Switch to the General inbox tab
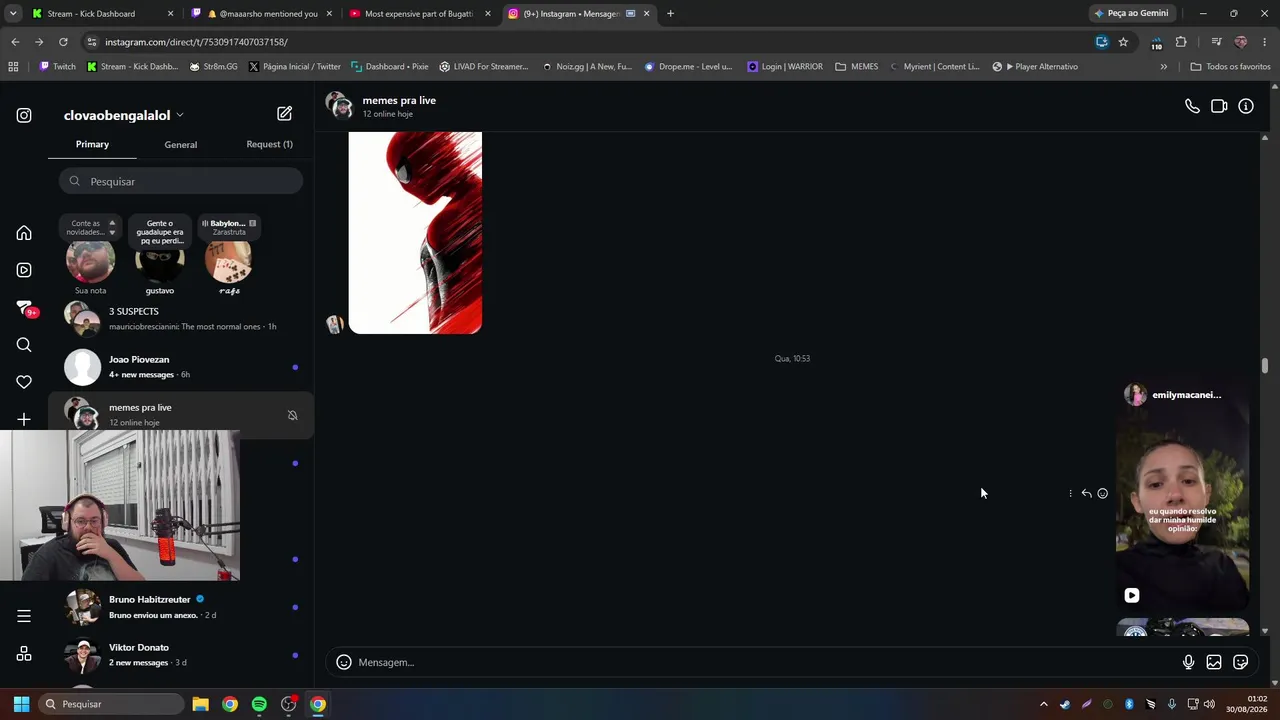The image size is (1280, 720). point(181,144)
